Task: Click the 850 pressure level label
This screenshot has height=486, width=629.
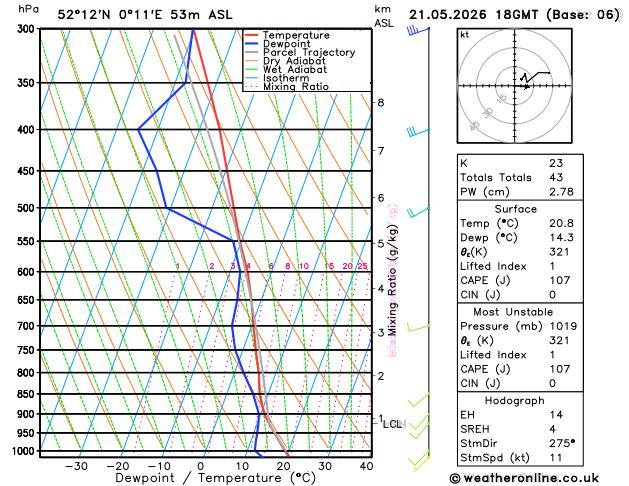Action: point(28,394)
